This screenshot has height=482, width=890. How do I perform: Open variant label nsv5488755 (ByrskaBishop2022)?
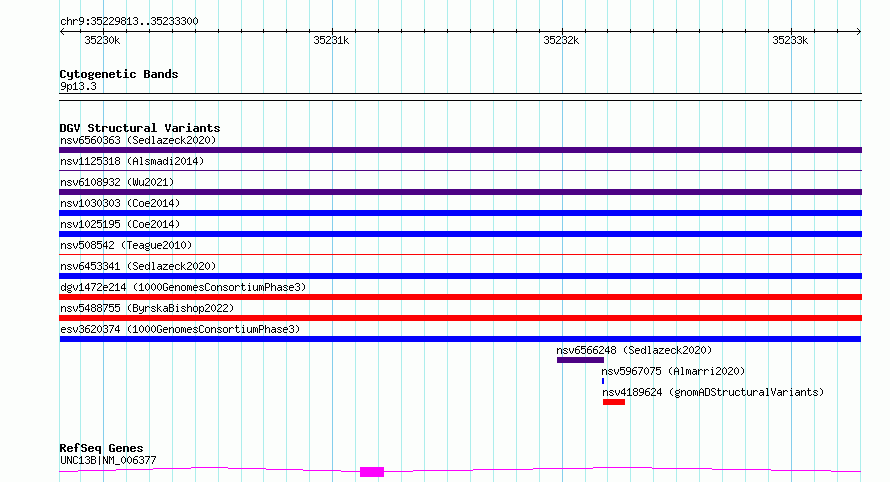pyautogui.click(x=147, y=308)
